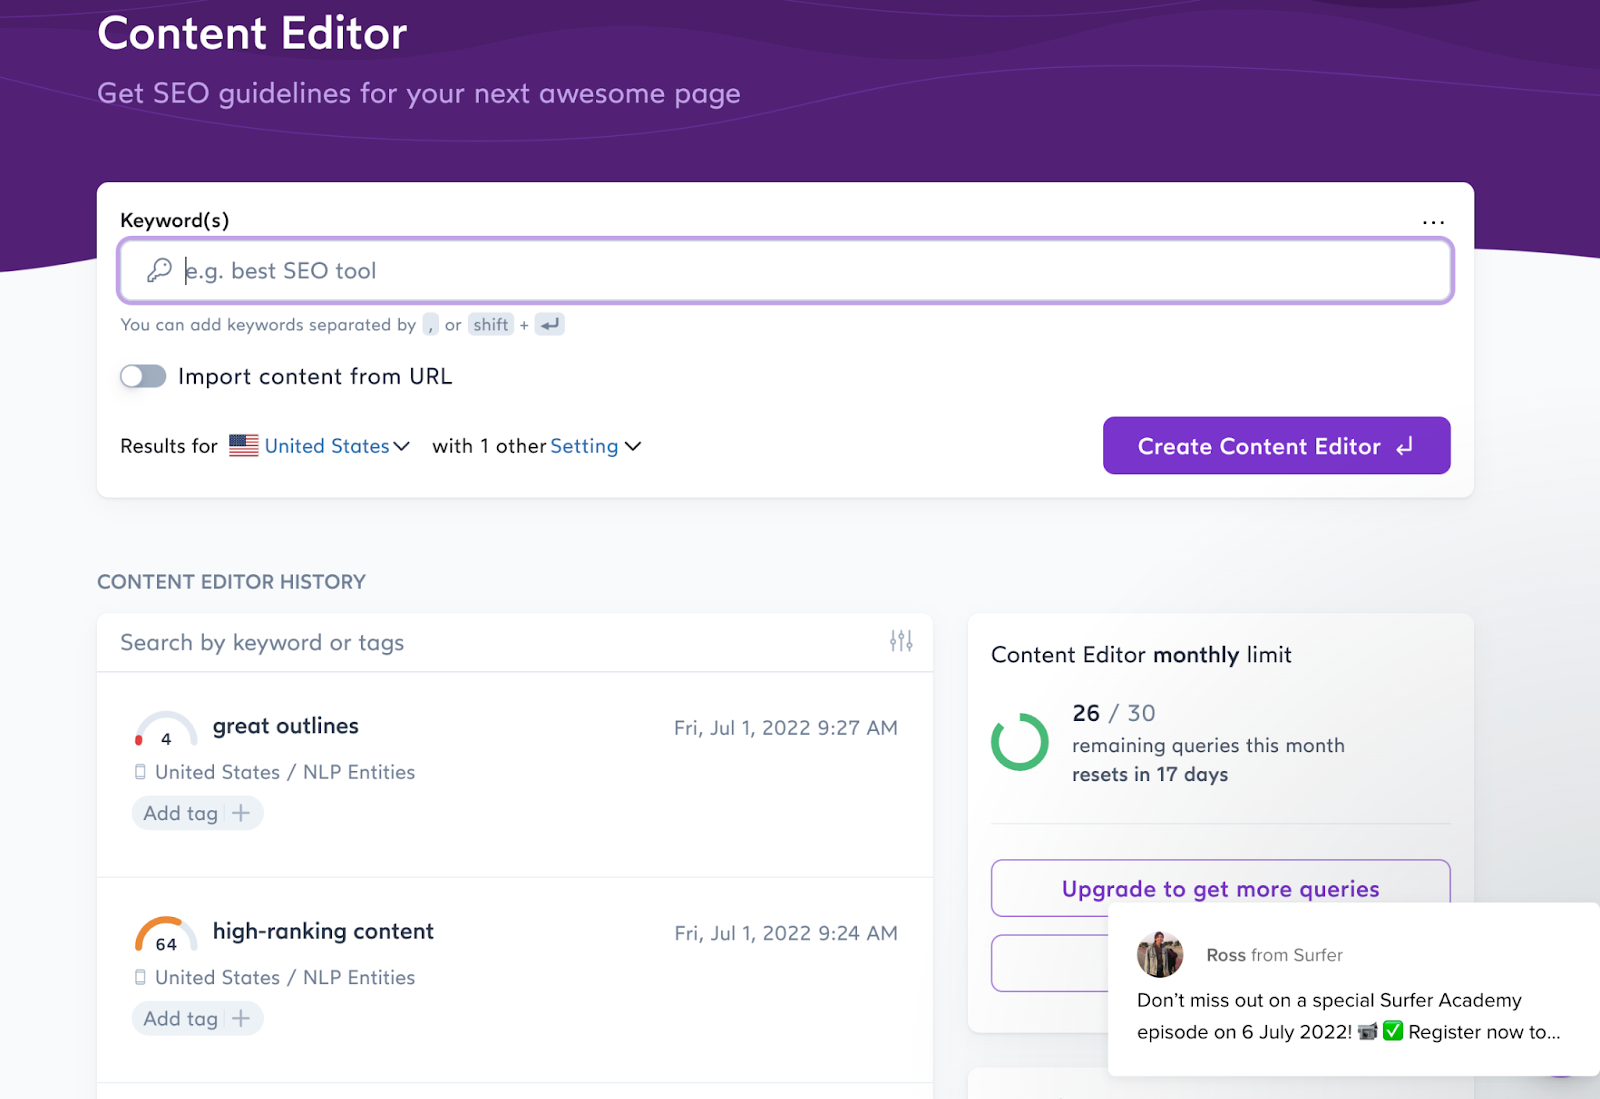Click the key icon in keyword field
This screenshot has width=1600, height=1099.
159,270
